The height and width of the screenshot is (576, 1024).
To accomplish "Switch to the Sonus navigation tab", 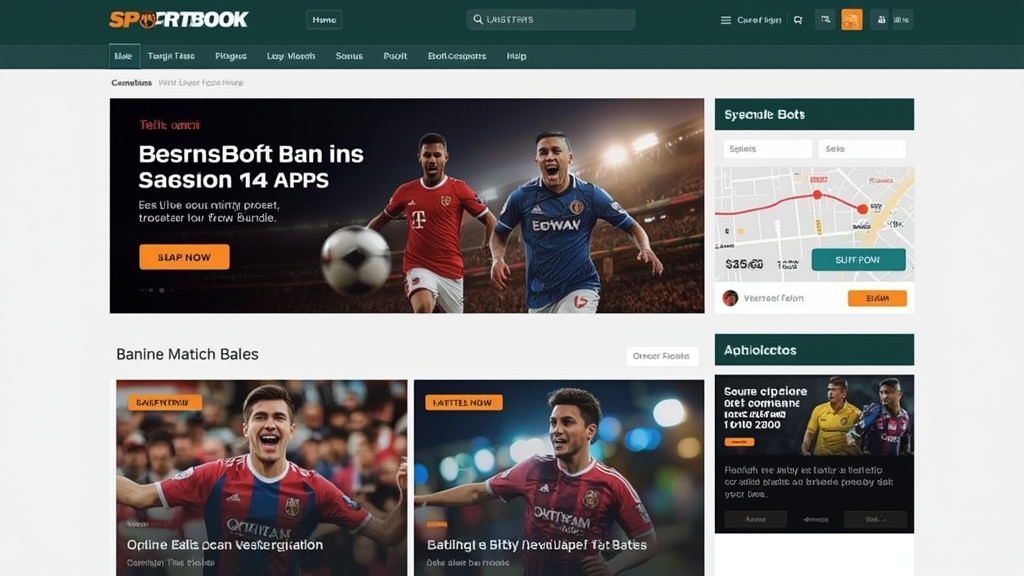I will (349, 57).
